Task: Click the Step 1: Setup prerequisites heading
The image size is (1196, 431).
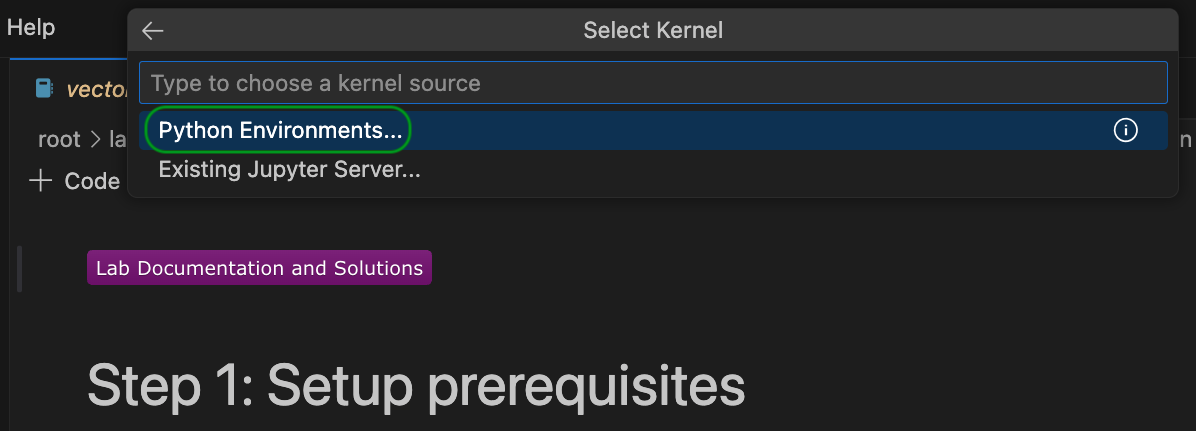Action: (x=416, y=385)
